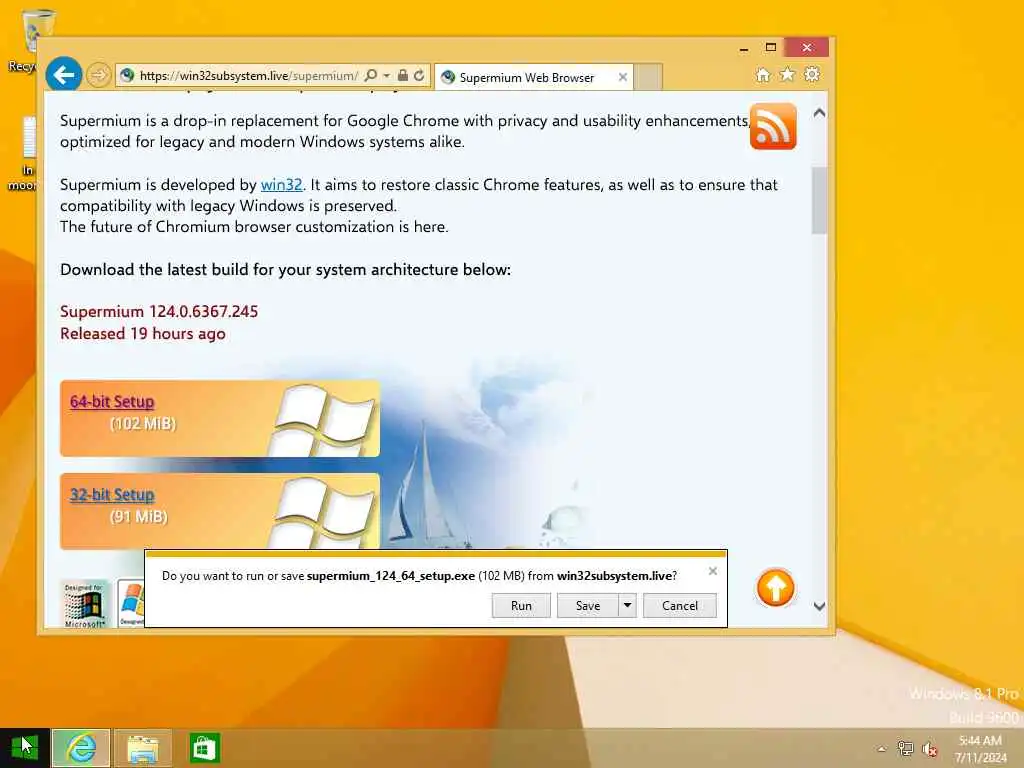This screenshot has width=1024, height=768.
Task: Cancel the download prompt
Action: click(x=680, y=605)
